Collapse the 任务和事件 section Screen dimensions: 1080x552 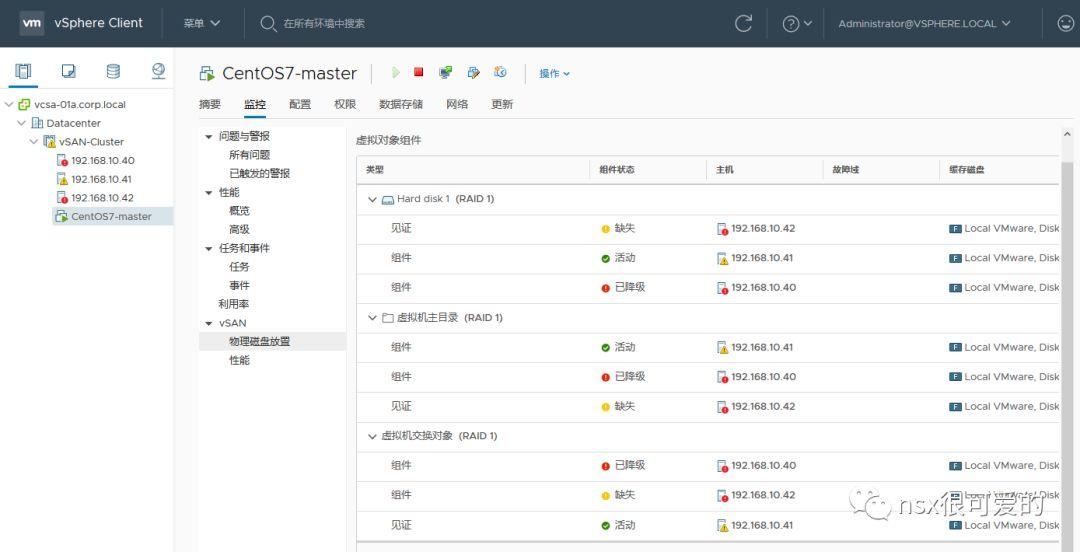pos(209,248)
